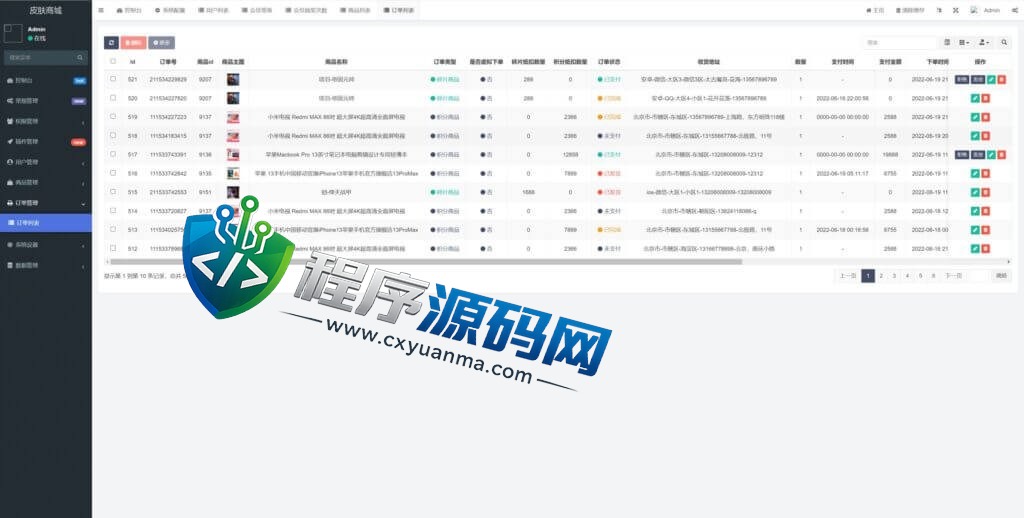Delete order row 515 with red trash icon
The image size is (1024, 518).
click(x=985, y=193)
